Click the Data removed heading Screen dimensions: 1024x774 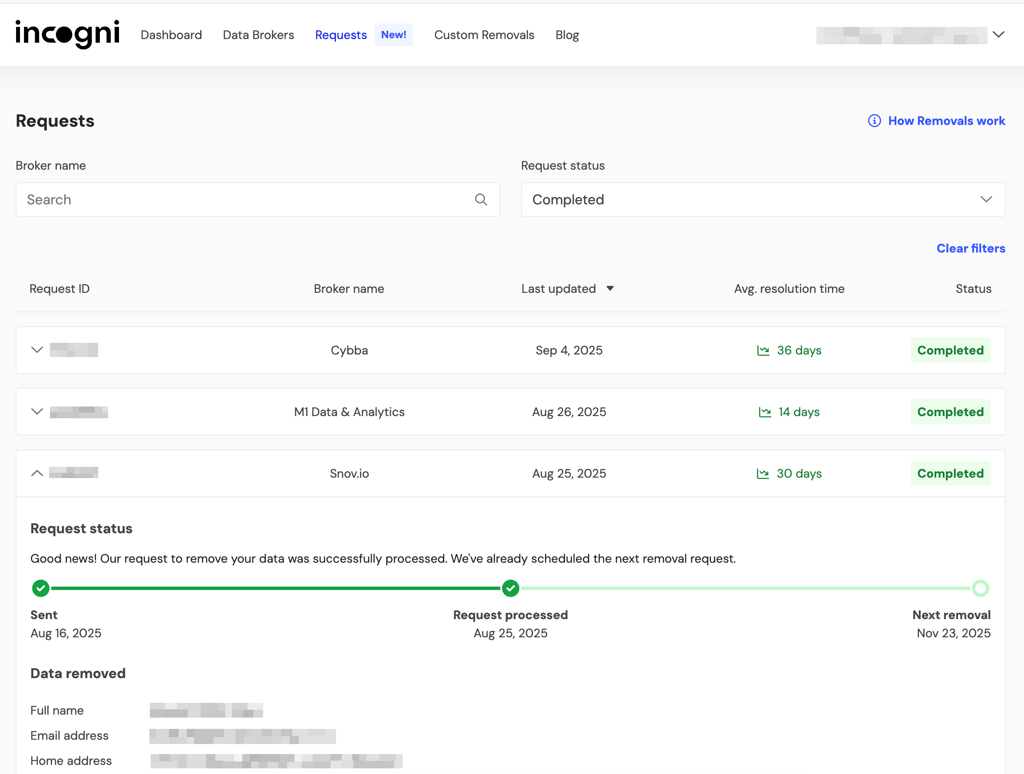coord(78,673)
